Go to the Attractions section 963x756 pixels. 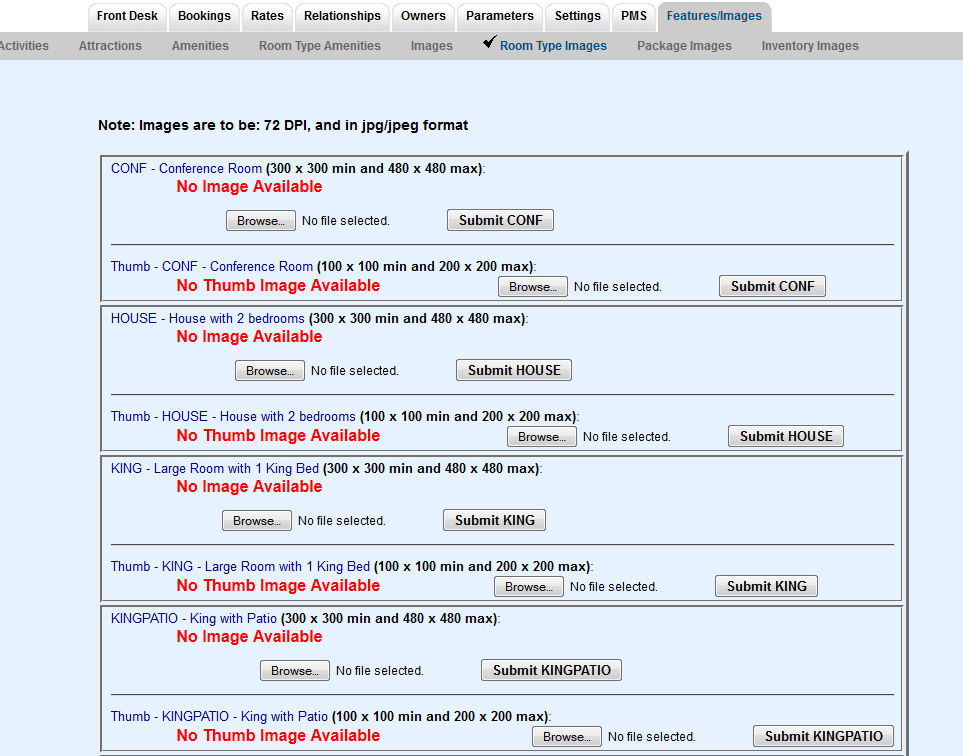click(110, 46)
